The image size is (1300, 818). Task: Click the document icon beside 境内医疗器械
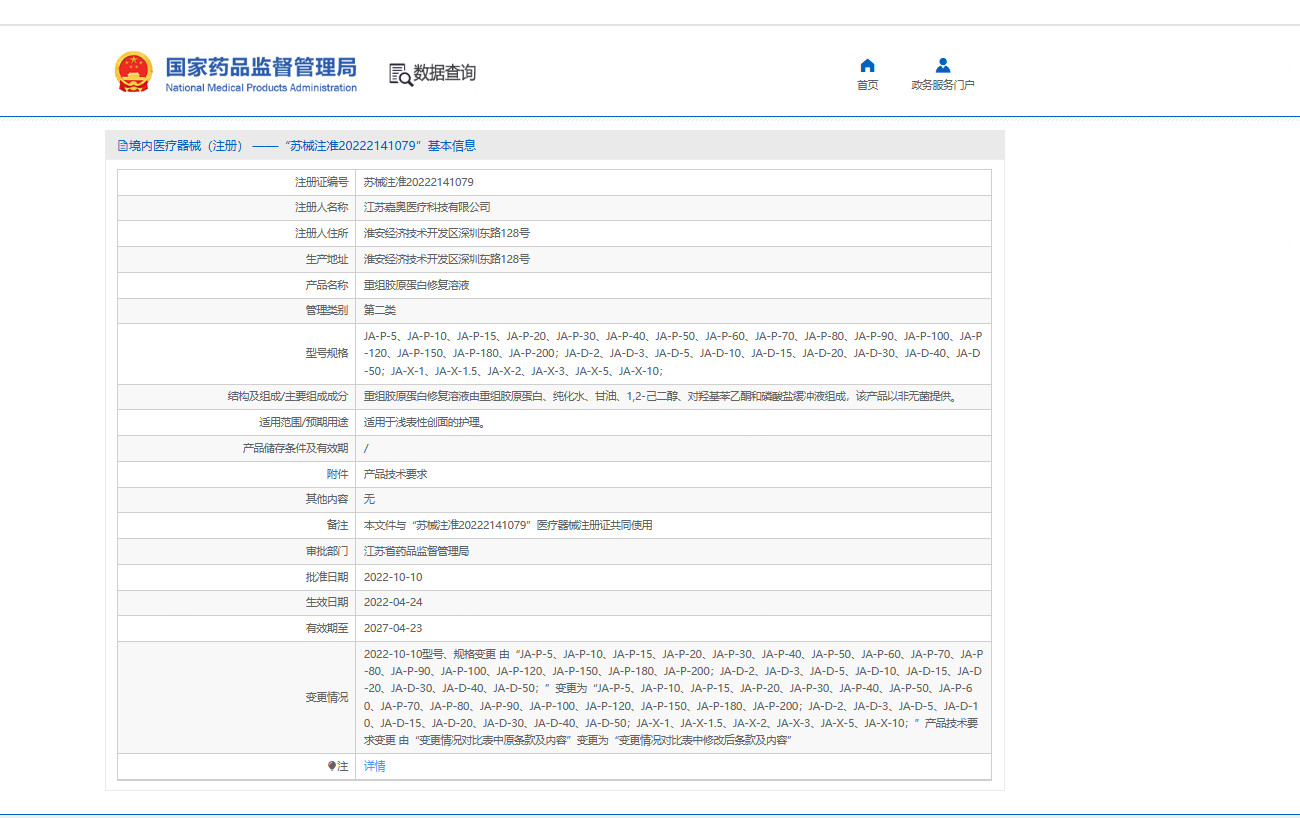coord(123,146)
